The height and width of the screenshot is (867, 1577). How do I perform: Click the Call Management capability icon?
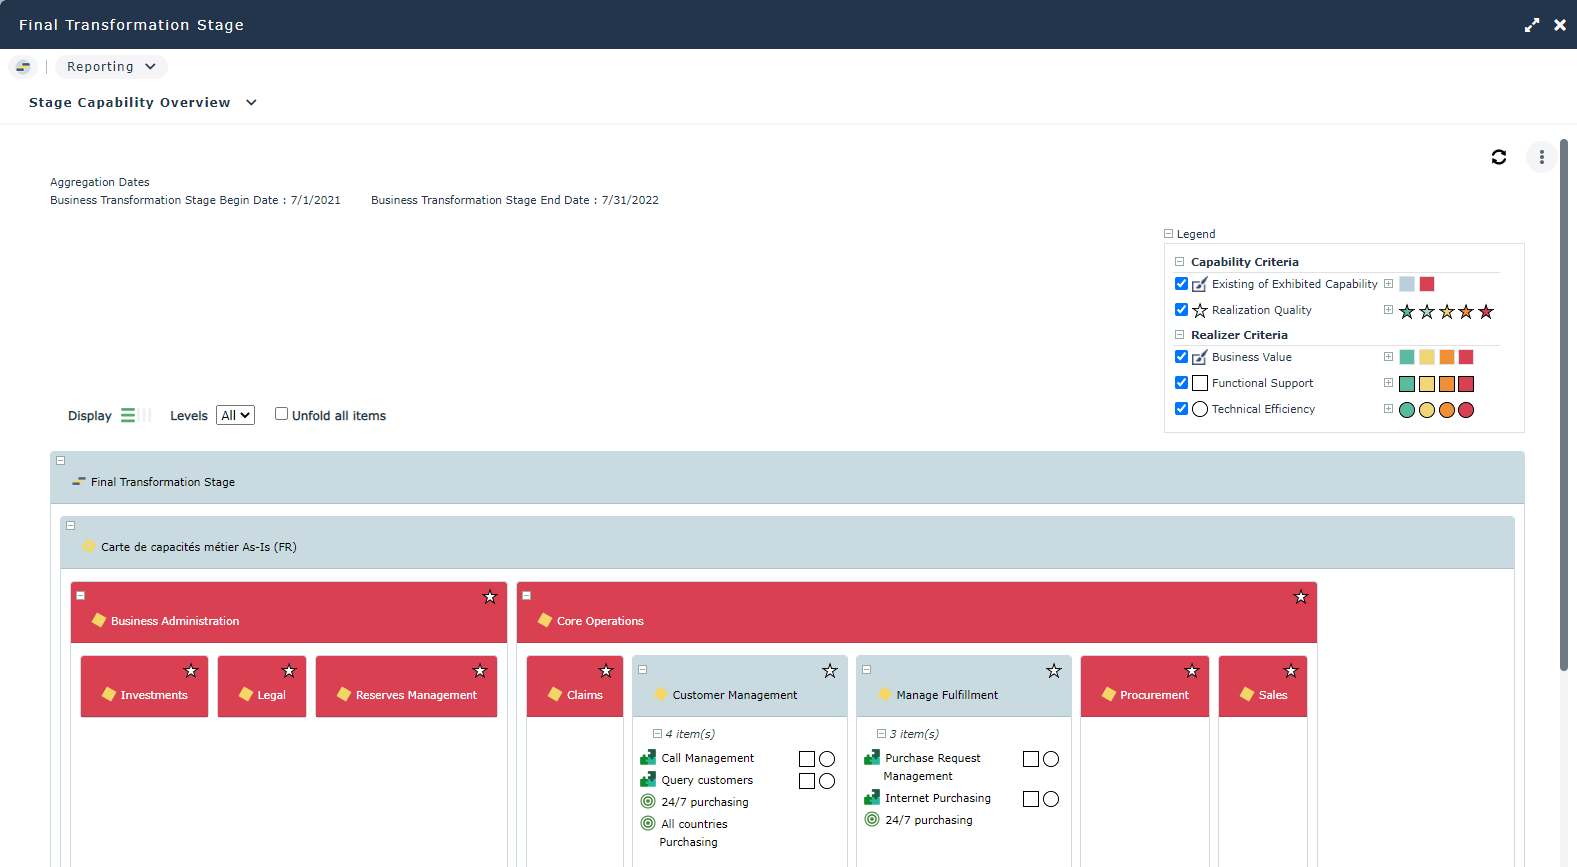[x=648, y=758]
